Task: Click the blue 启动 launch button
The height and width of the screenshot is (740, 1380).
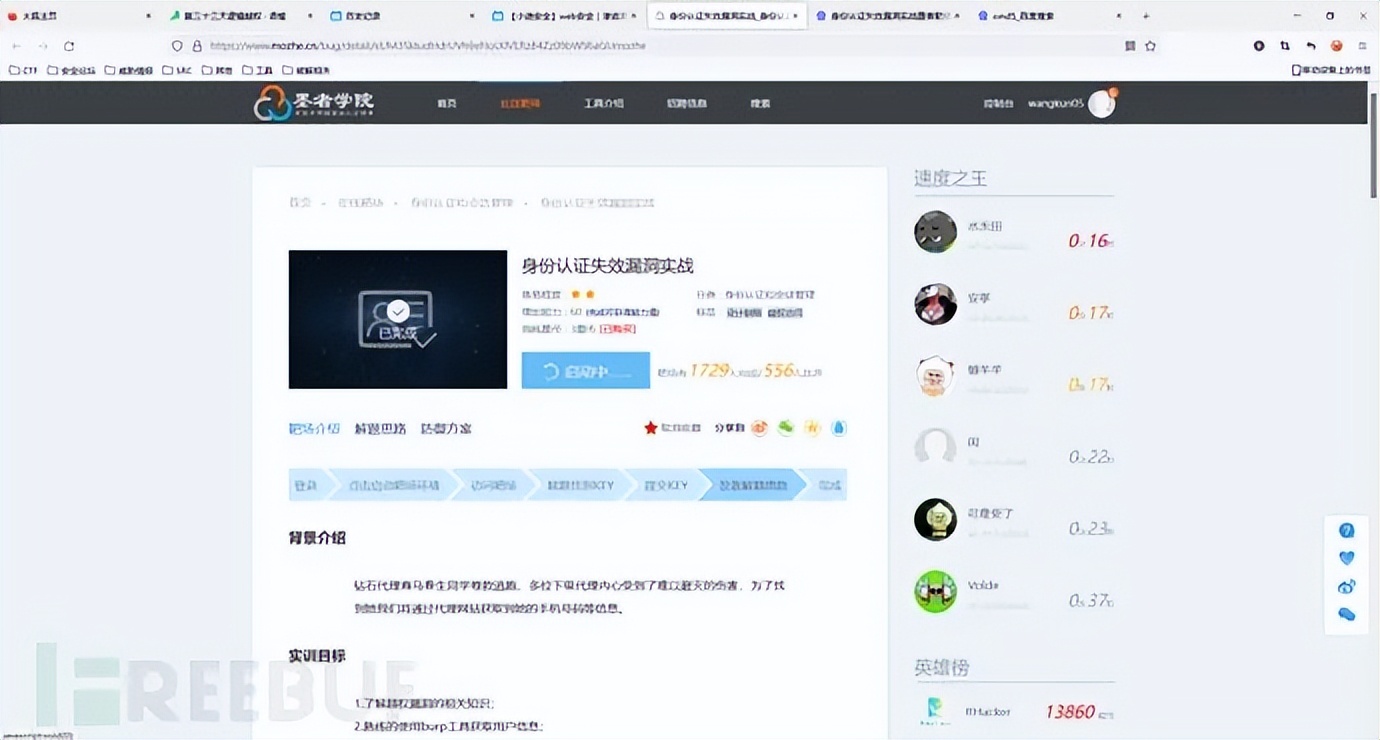Action: pyautogui.click(x=585, y=371)
